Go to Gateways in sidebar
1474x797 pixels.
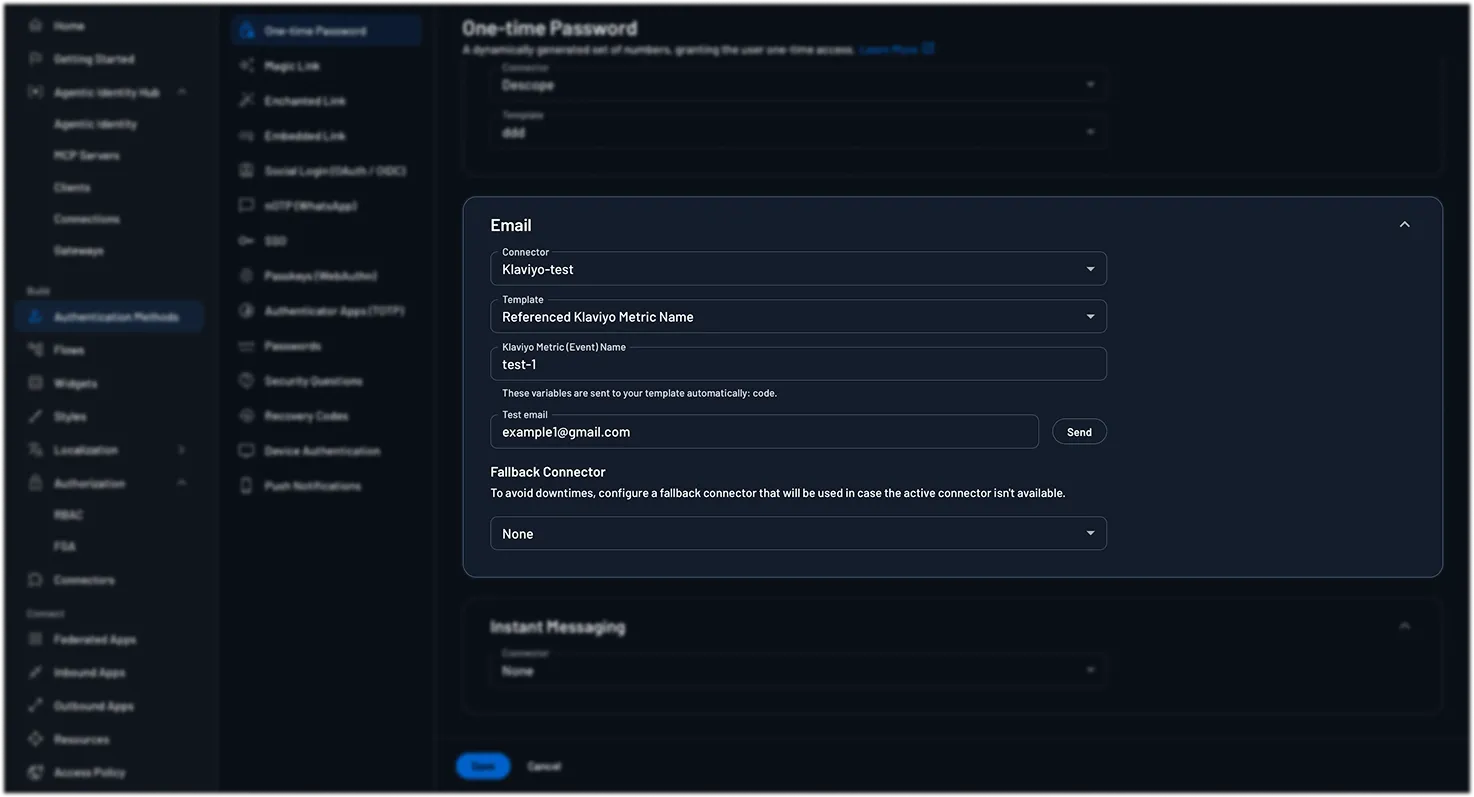coord(79,251)
